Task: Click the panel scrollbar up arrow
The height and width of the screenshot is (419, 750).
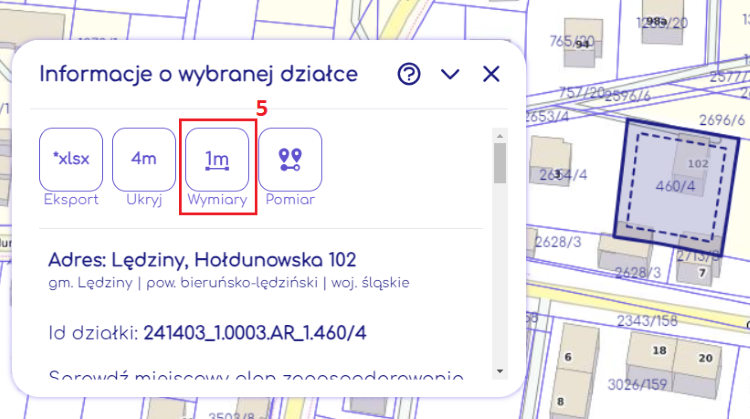Action: [x=500, y=136]
